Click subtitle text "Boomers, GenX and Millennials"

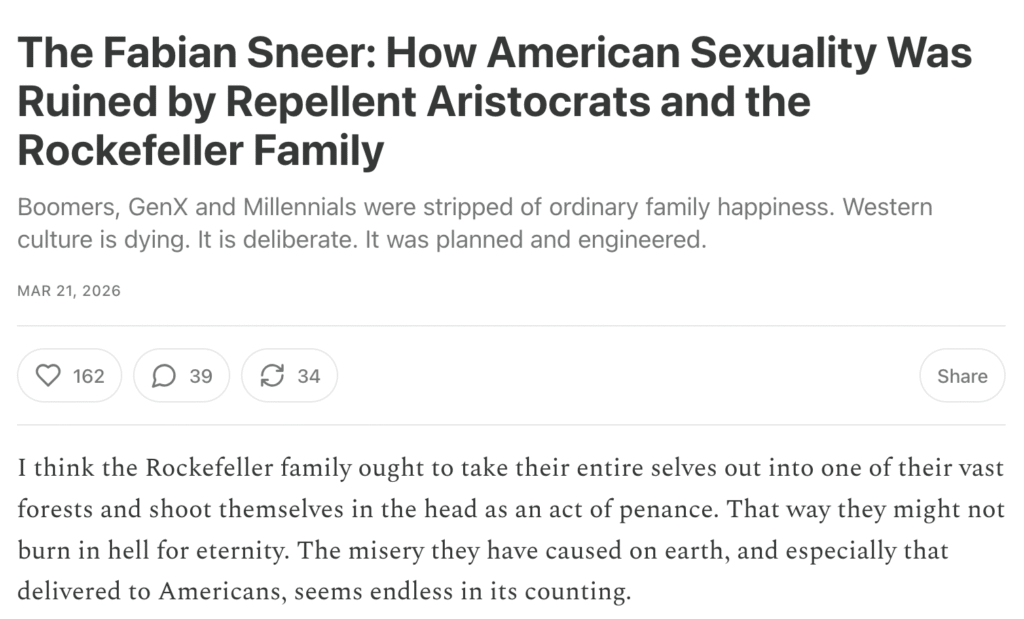[x=160, y=209]
